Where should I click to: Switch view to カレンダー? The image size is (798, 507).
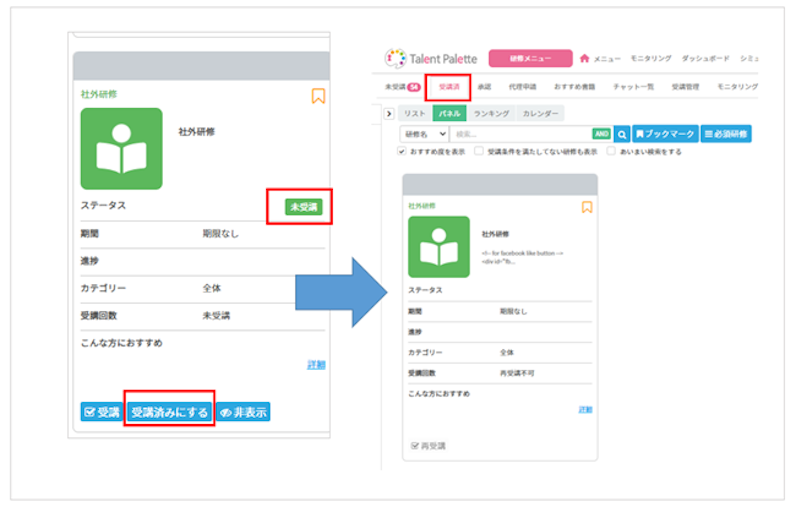(x=540, y=114)
